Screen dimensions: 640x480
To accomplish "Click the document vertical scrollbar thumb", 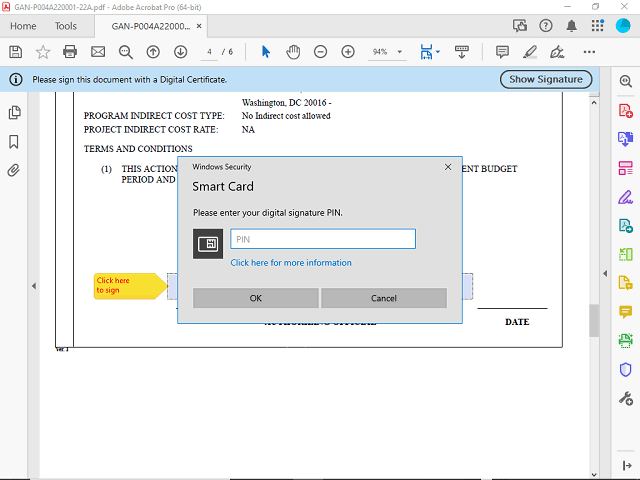I will pos(594,320).
